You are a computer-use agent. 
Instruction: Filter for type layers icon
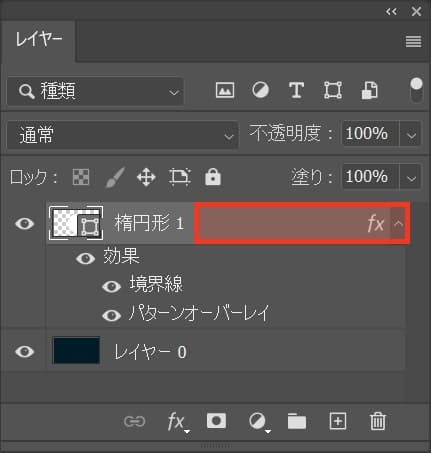tap(296, 90)
